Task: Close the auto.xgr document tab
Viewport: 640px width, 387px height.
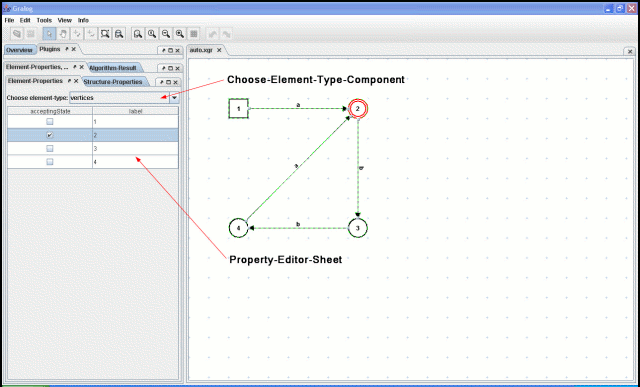Action: click(x=219, y=50)
